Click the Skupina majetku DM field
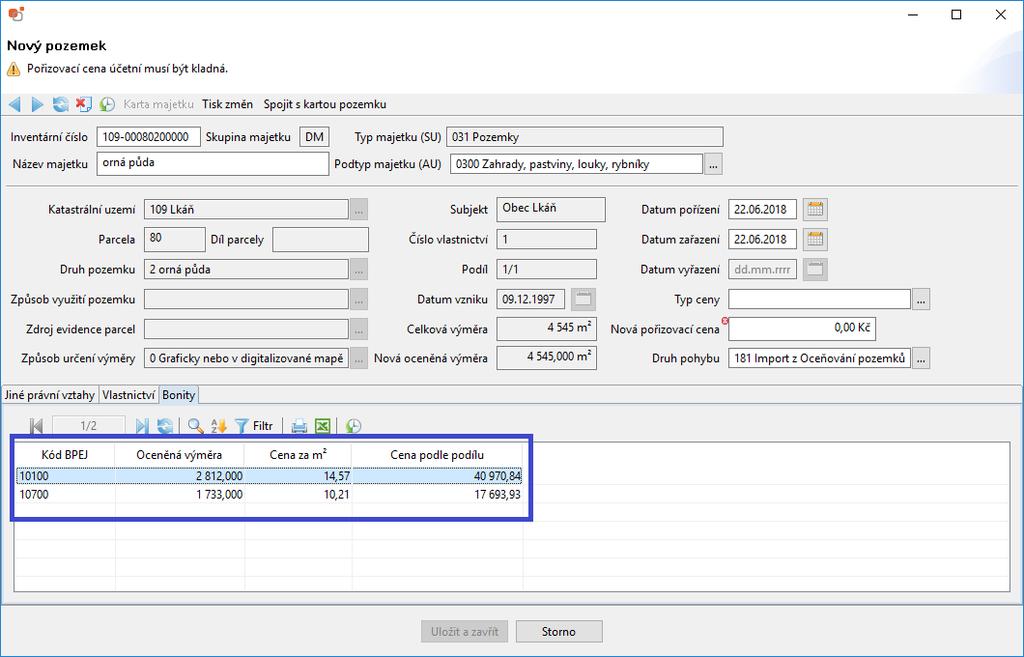The image size is (1024, 657). [x=314, y=137]
